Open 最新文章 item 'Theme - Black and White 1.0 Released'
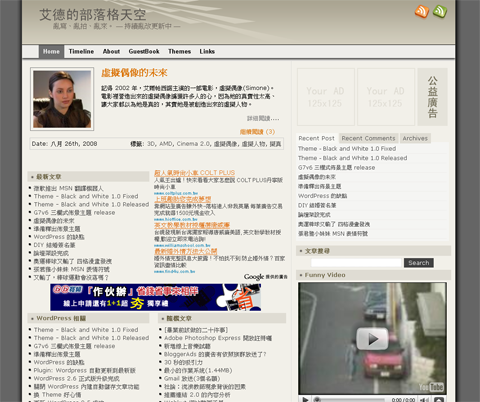 pyautogui.click(x=91, y=204)
